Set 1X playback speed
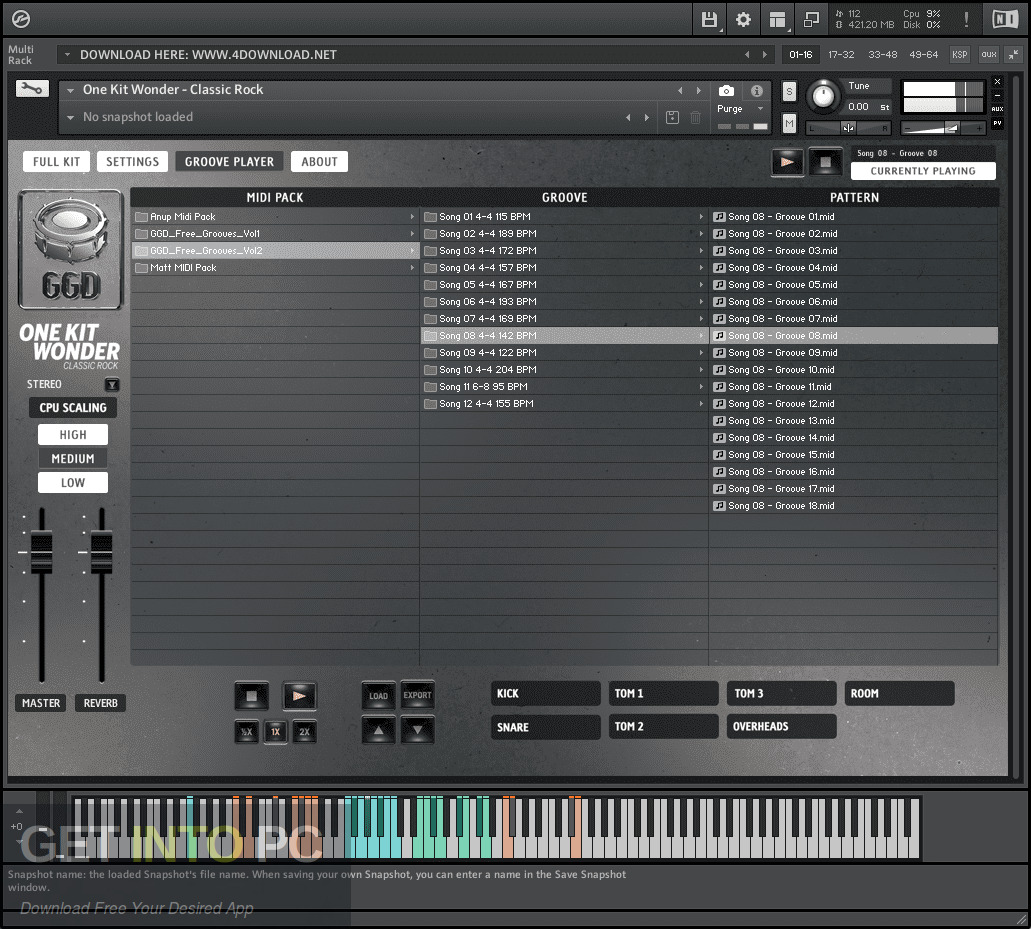 276,732
